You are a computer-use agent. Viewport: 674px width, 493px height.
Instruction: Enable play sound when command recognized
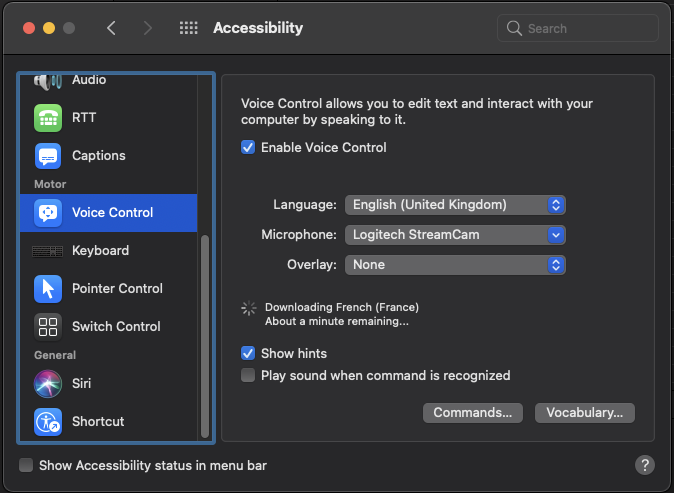click(x=248, y=376)
